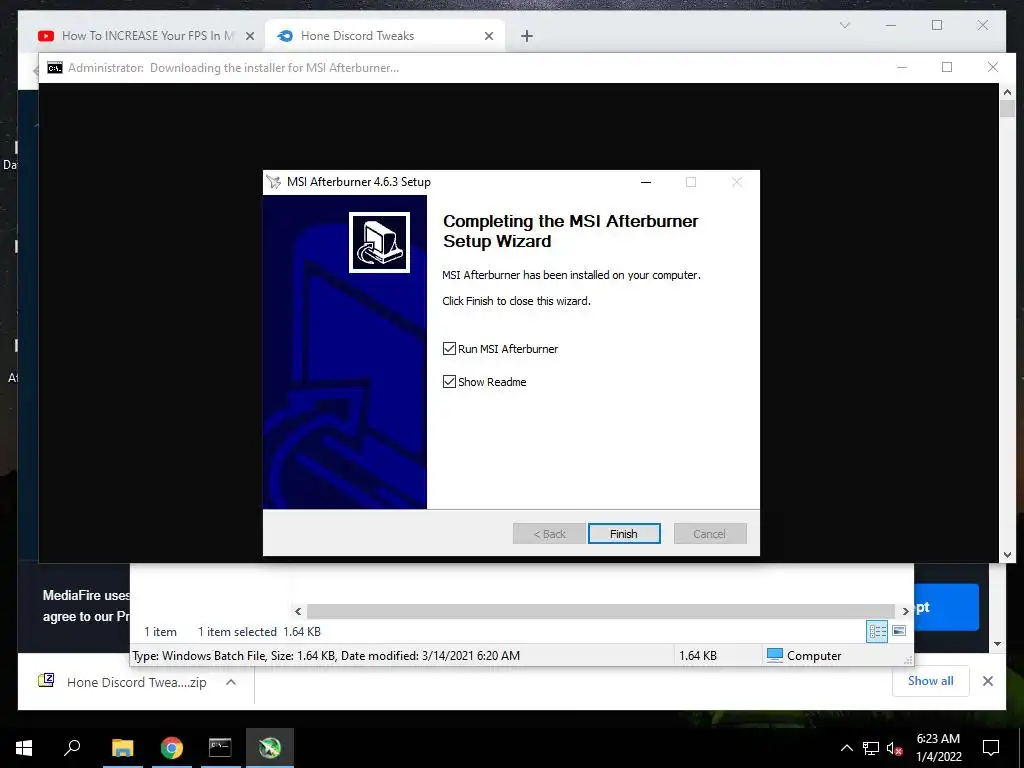Uncheck the Show Readme checkbox
Image resolution: width=1024 pixels, height=768 pixels.
(449, 381)
